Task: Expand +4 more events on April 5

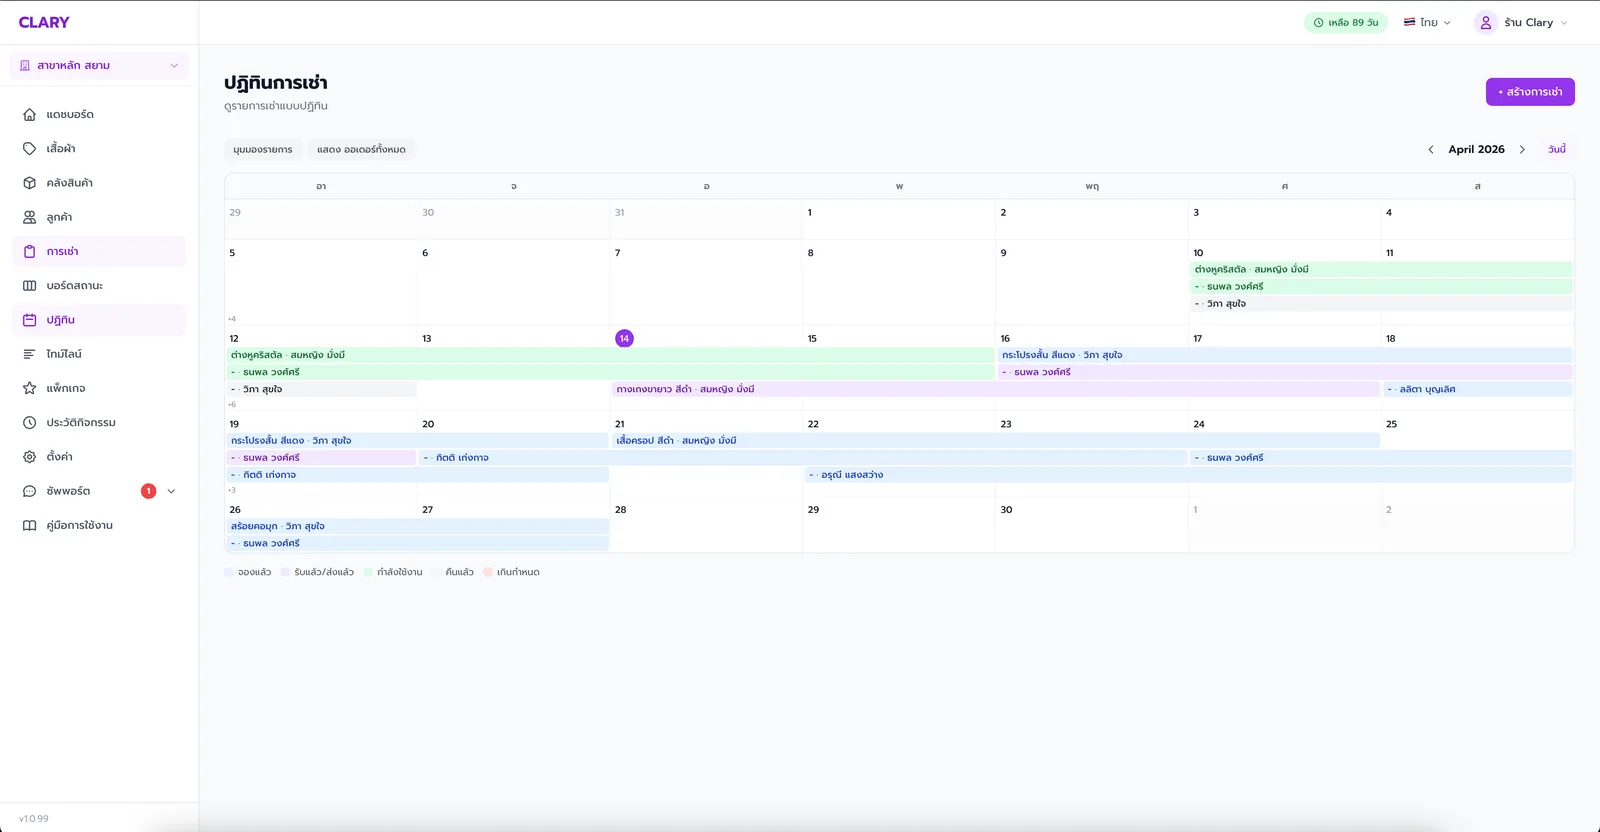Action: pos(232,319)
